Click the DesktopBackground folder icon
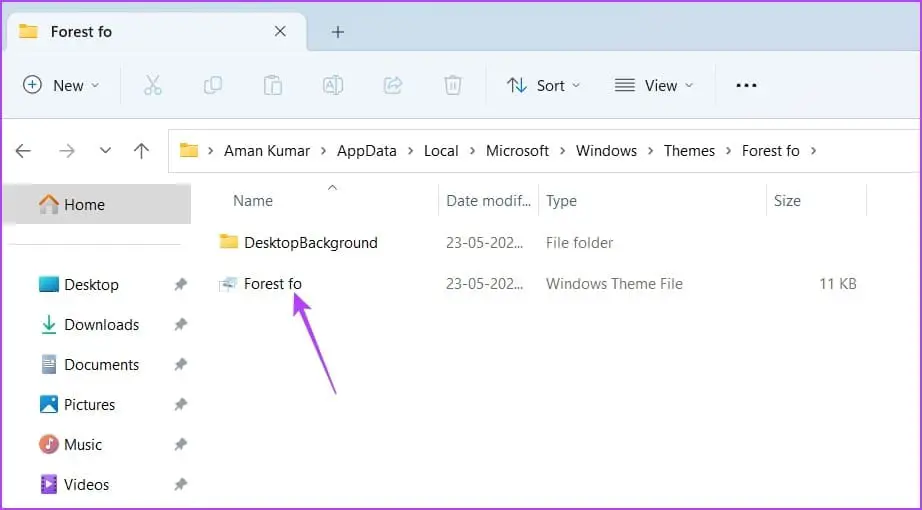 coord(228,242)
